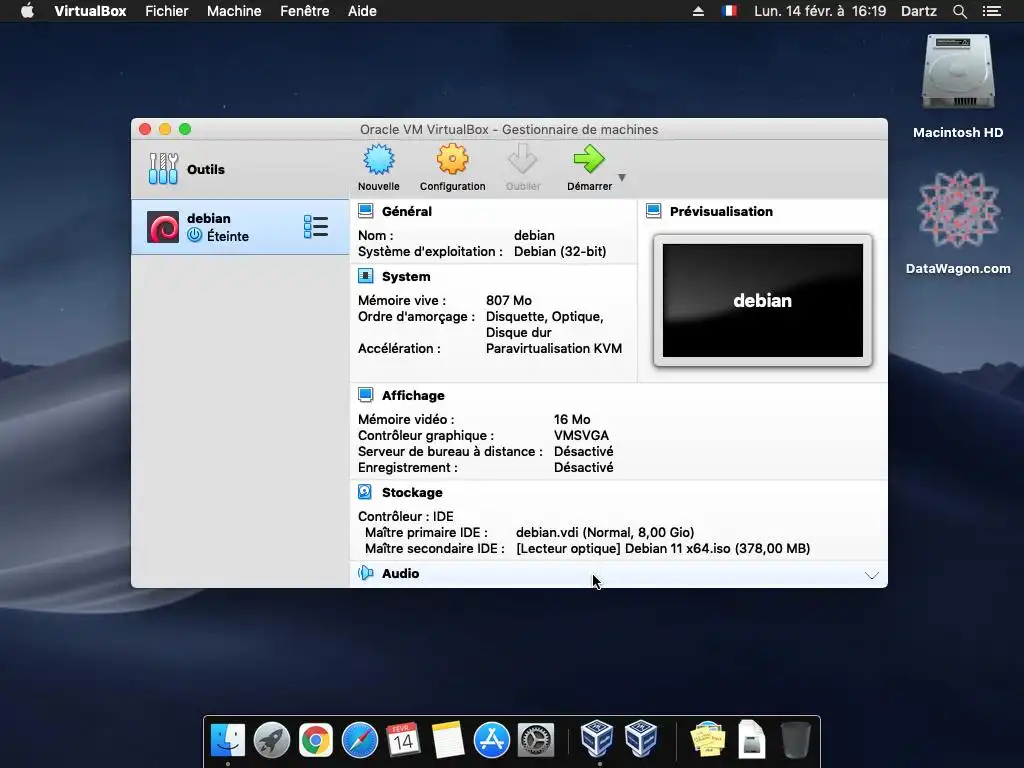Launch Safari from the Dock
This screenshot has height=768, width=1024.
click(360, 740)
